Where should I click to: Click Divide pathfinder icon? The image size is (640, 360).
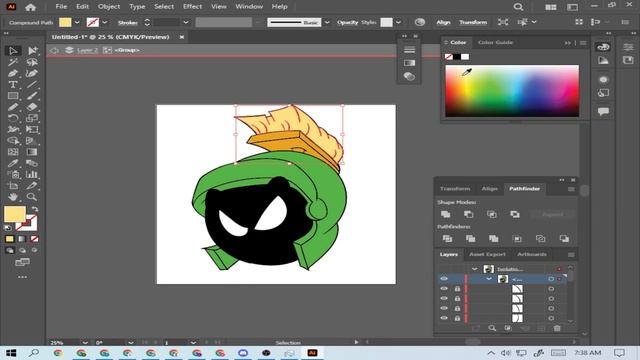[447, 239]
